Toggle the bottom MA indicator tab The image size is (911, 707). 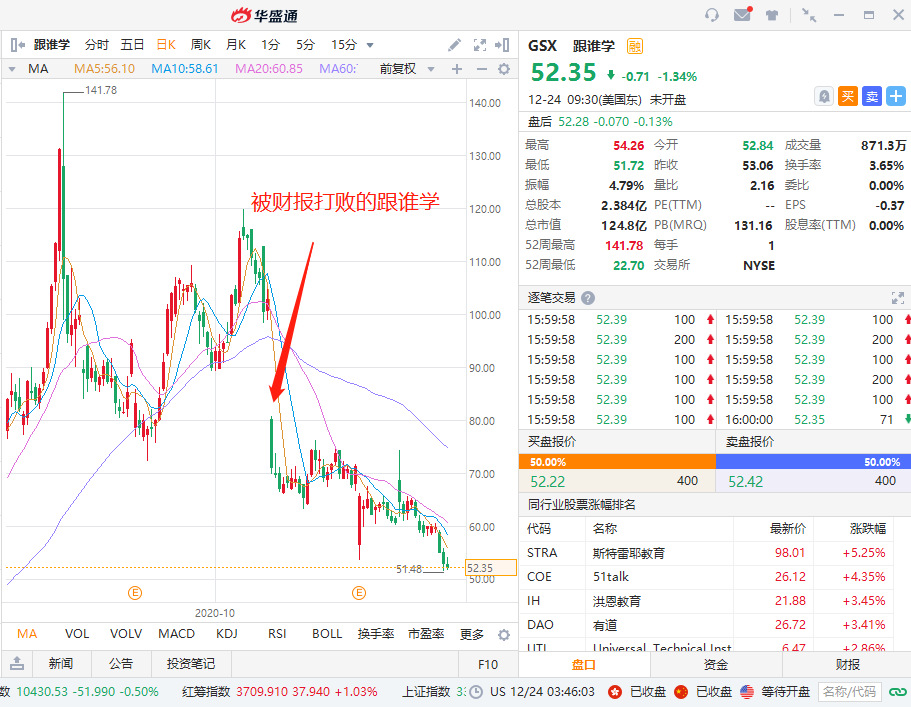coord(27,634)
